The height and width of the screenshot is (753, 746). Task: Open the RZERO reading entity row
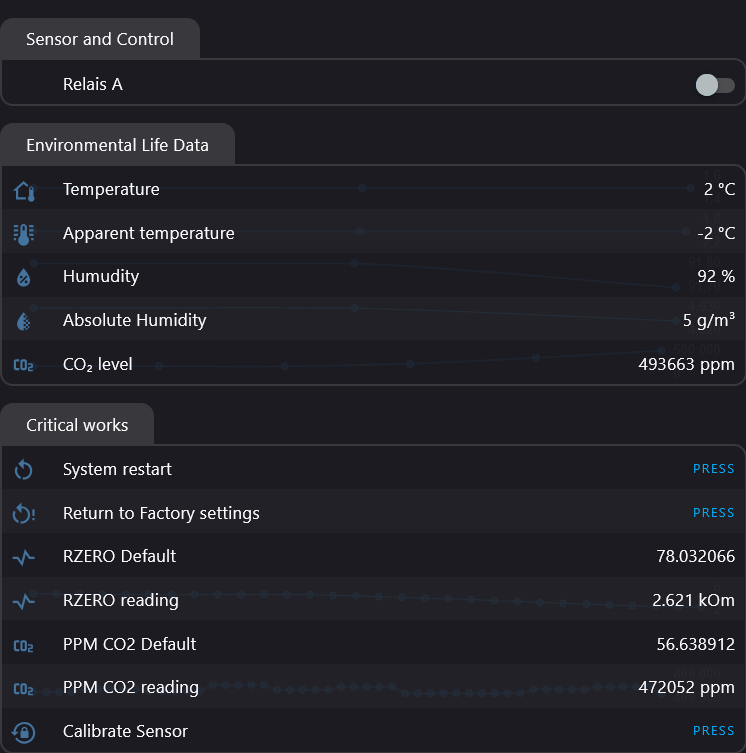[x=121, y=601]
